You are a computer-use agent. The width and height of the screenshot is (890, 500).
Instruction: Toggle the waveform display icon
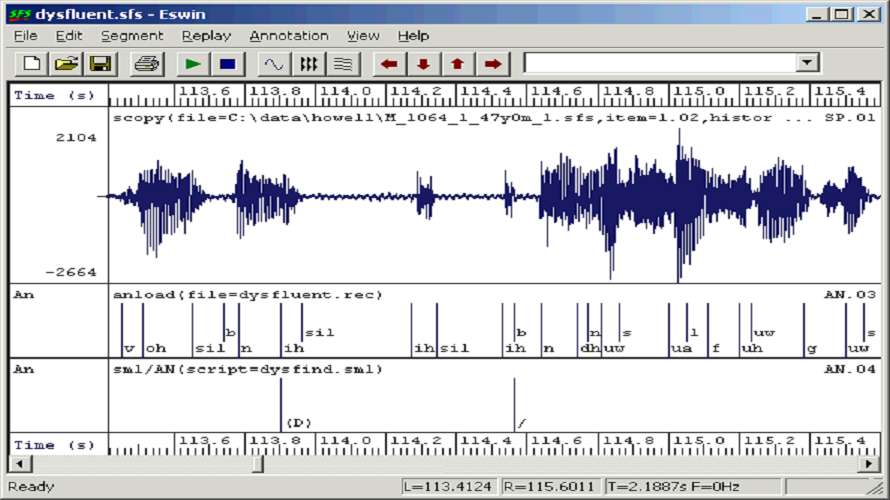[x=273, y=64]
